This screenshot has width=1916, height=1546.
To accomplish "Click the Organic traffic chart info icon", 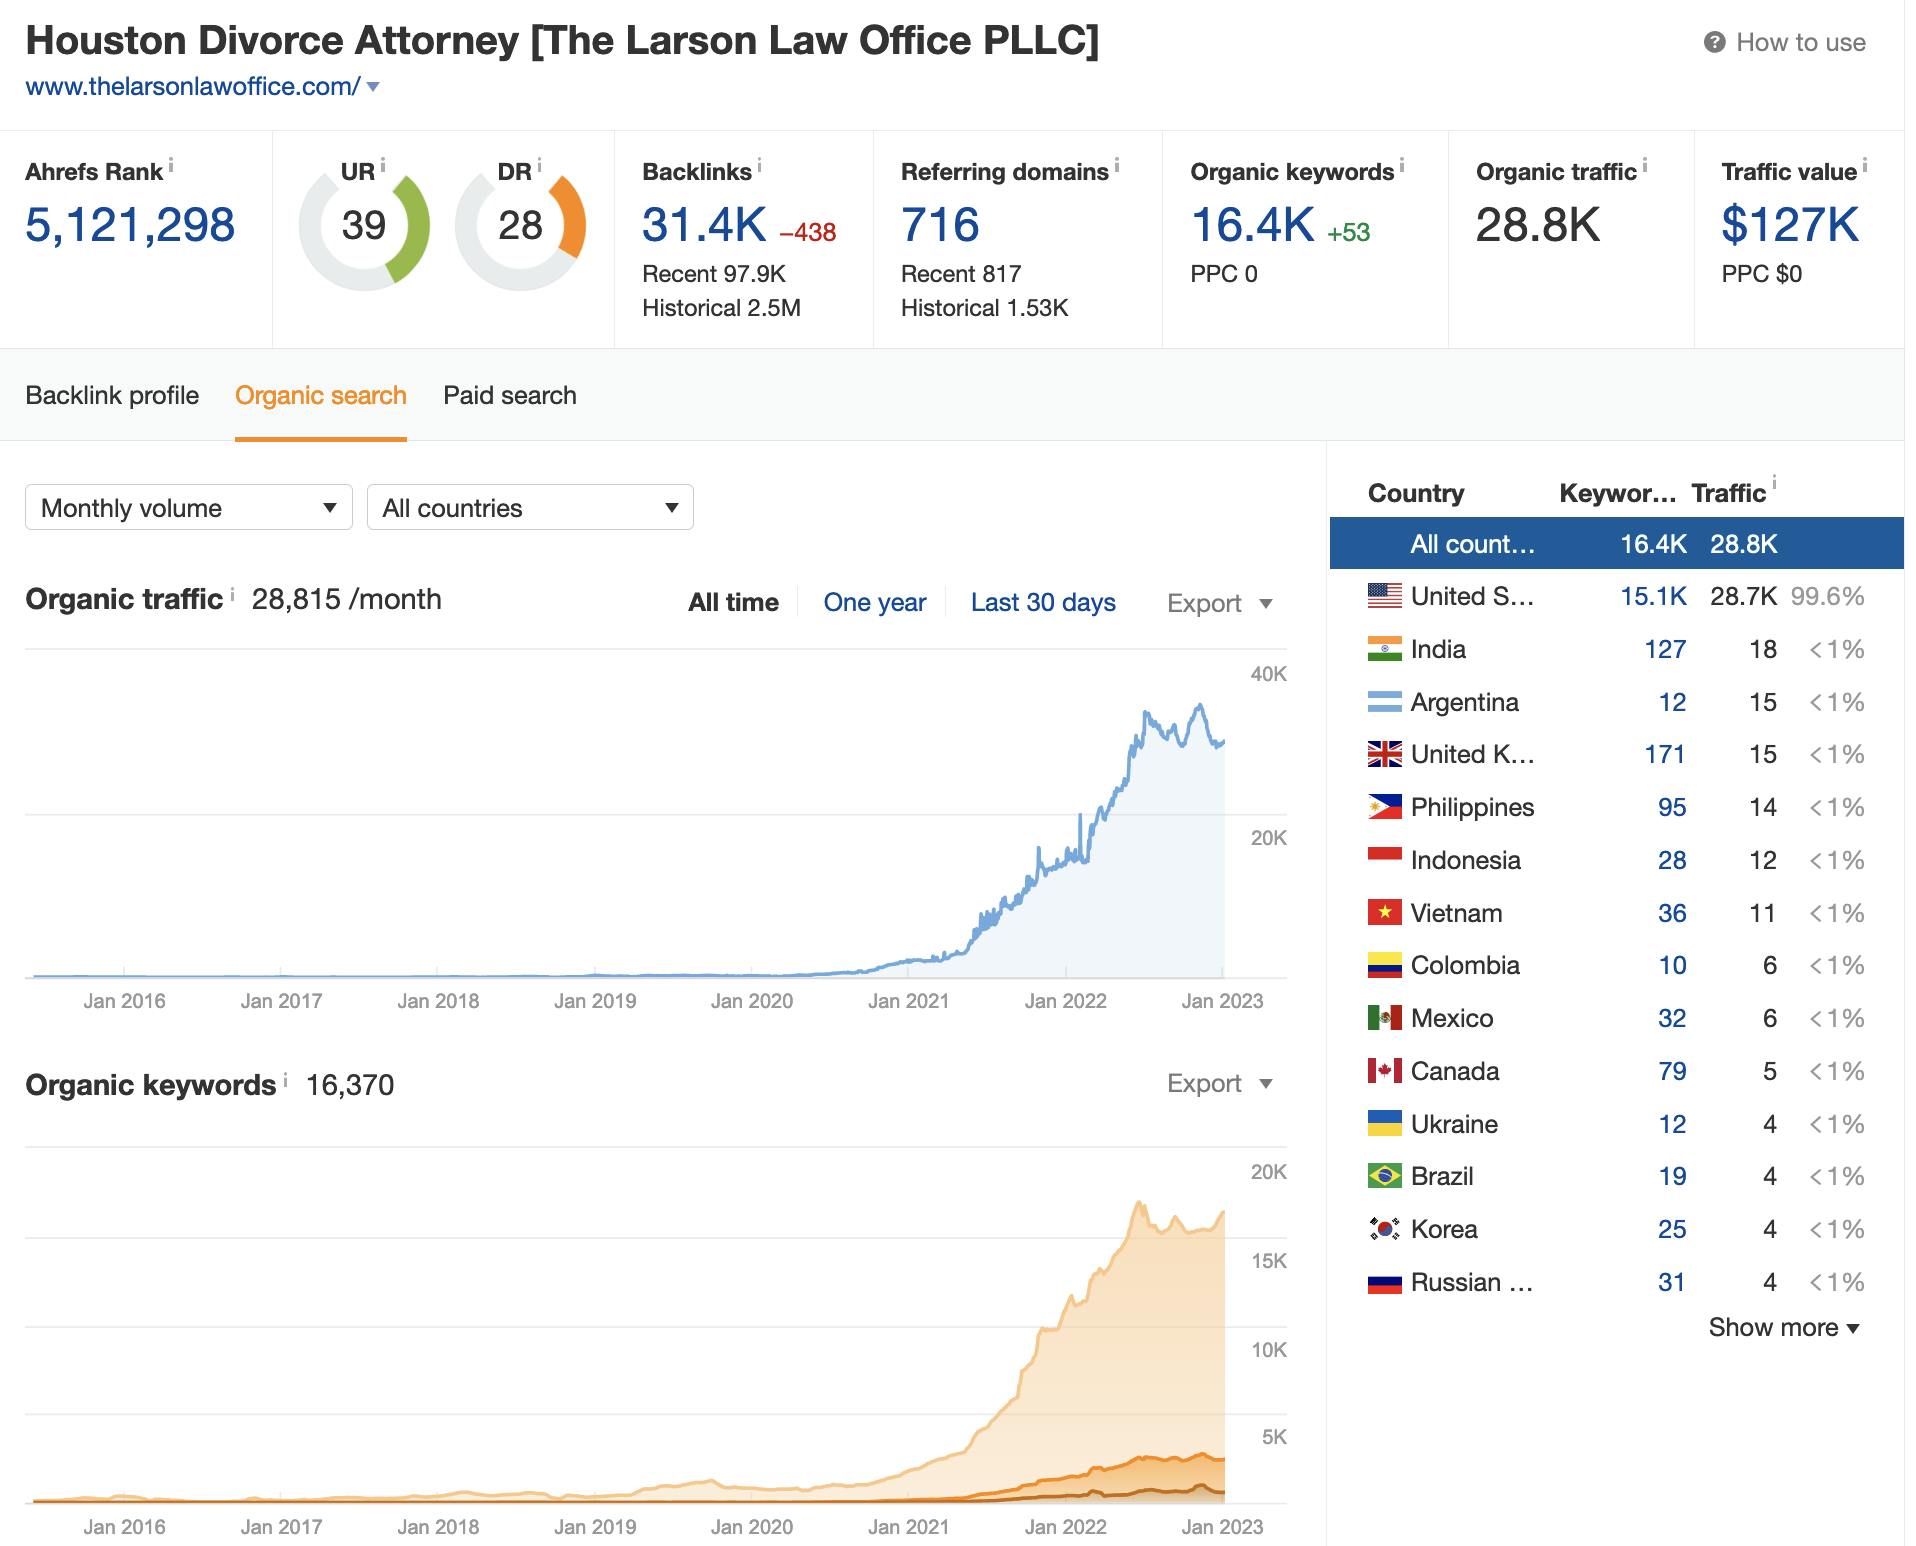I will tap(232, 593).
